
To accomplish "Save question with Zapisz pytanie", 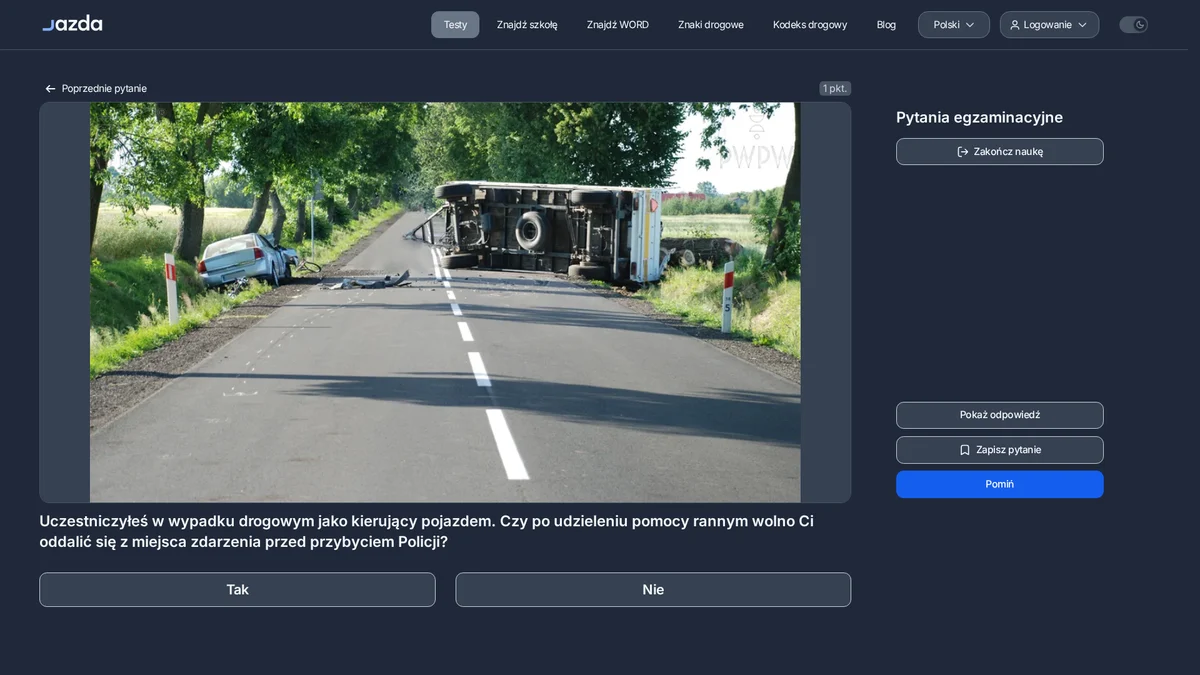I will [x=1000, y=450].
